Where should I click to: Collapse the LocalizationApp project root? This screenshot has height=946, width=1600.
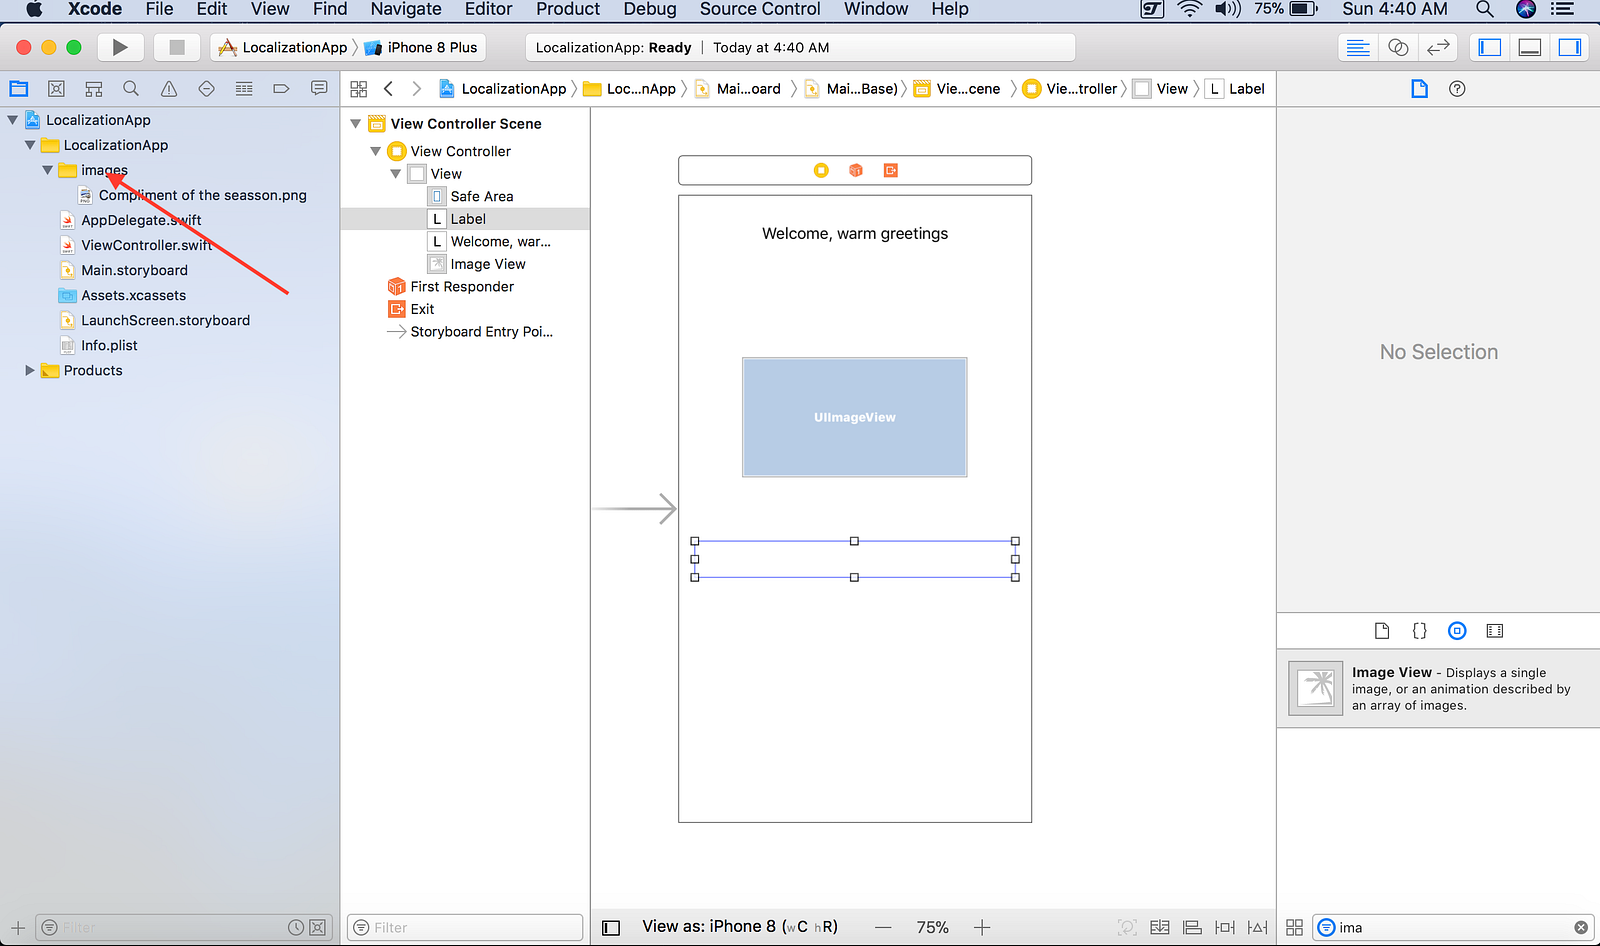coord(12,120)
